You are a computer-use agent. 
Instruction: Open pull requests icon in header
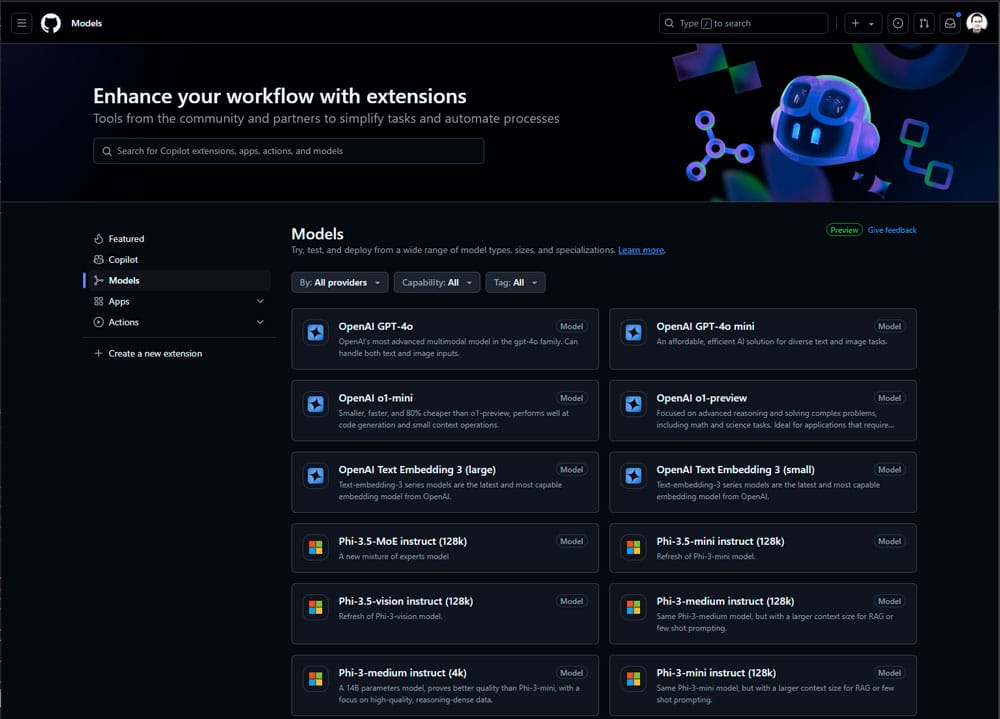pyautogui.click(x=924, y=23)
